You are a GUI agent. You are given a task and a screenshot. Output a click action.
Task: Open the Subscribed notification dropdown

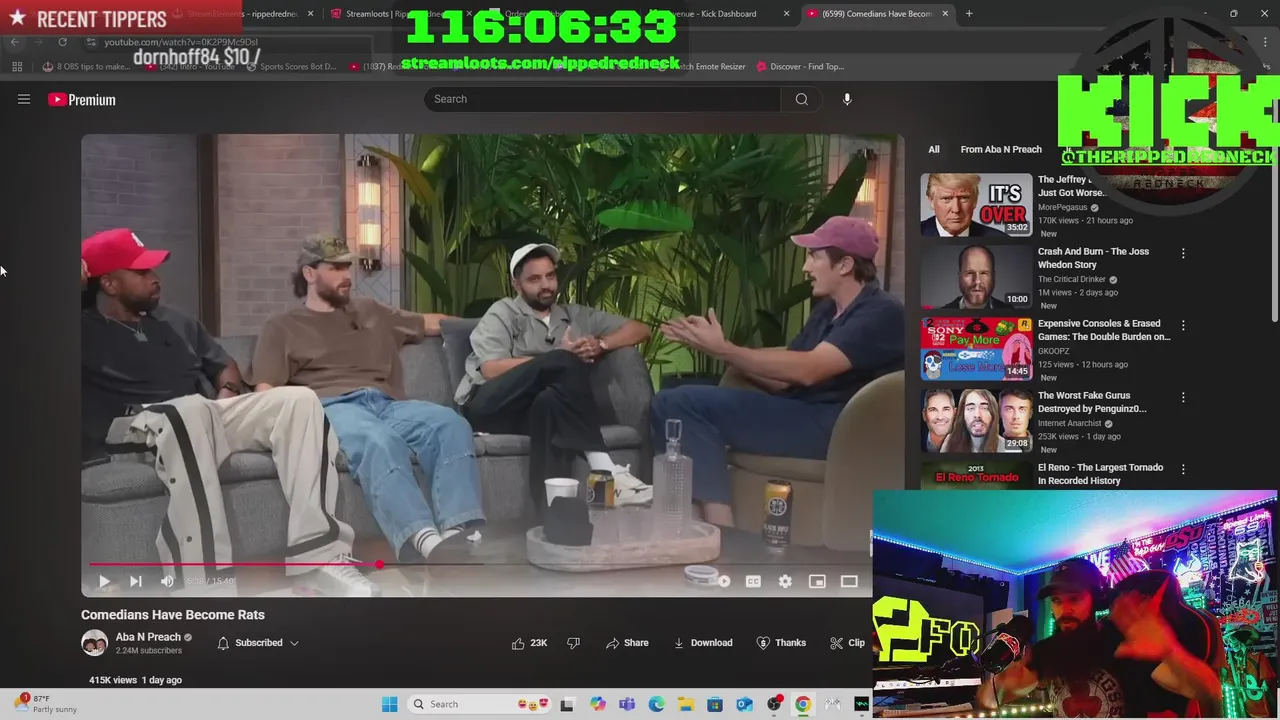point(258,643)
